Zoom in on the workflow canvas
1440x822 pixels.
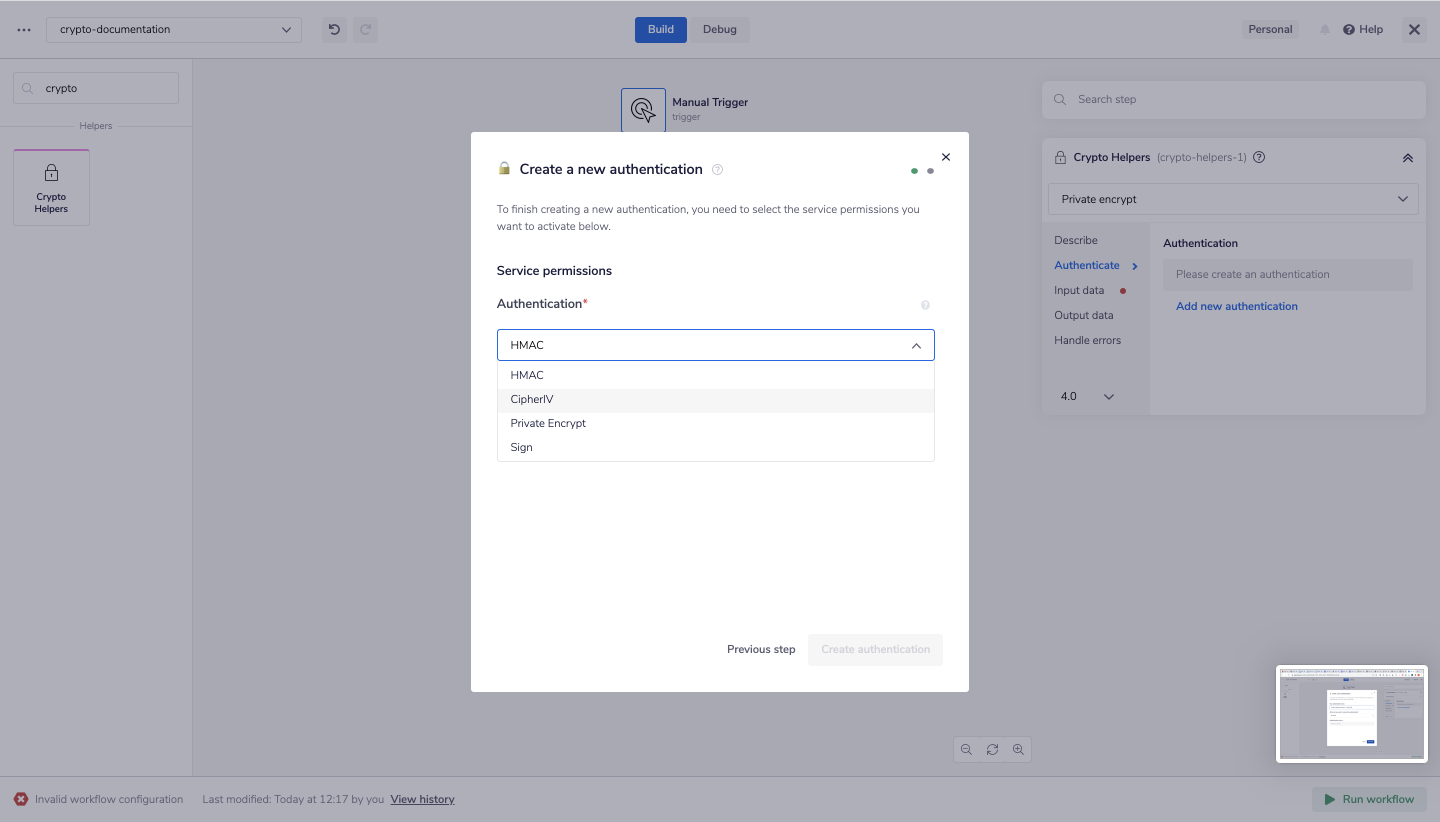coord(1018,749)
